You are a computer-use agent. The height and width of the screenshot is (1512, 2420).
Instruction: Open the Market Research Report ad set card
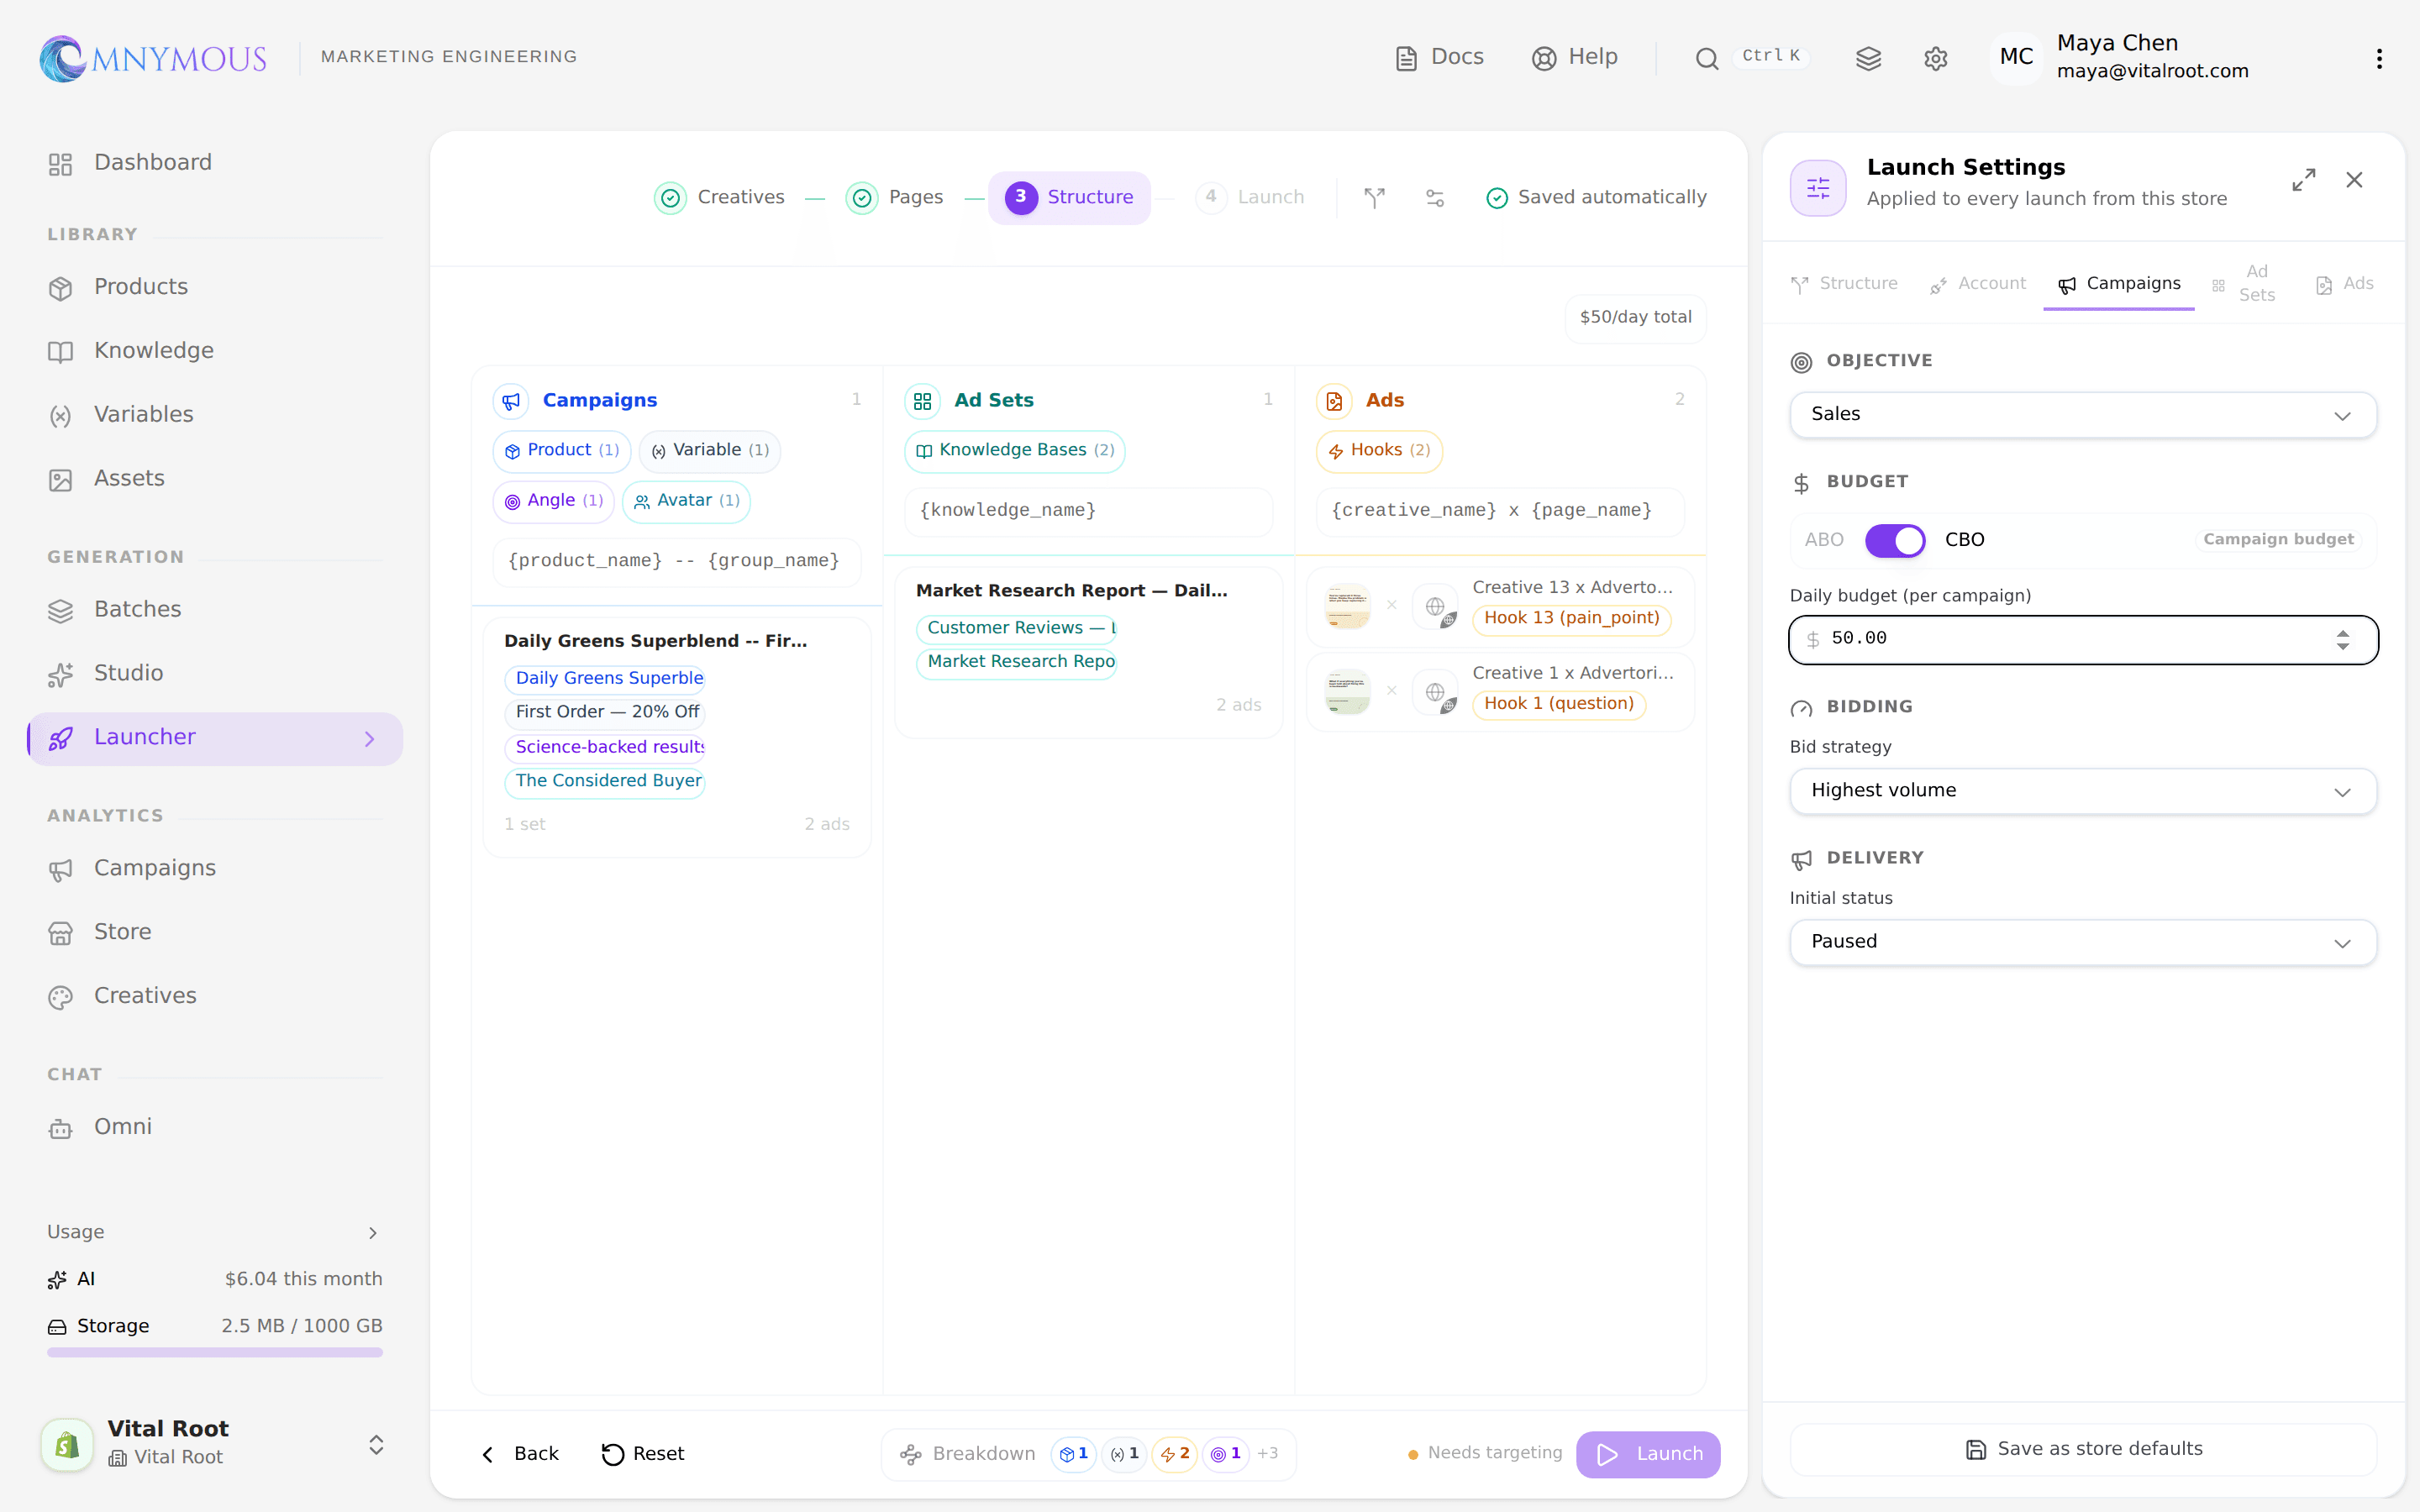click(1088, 653)
